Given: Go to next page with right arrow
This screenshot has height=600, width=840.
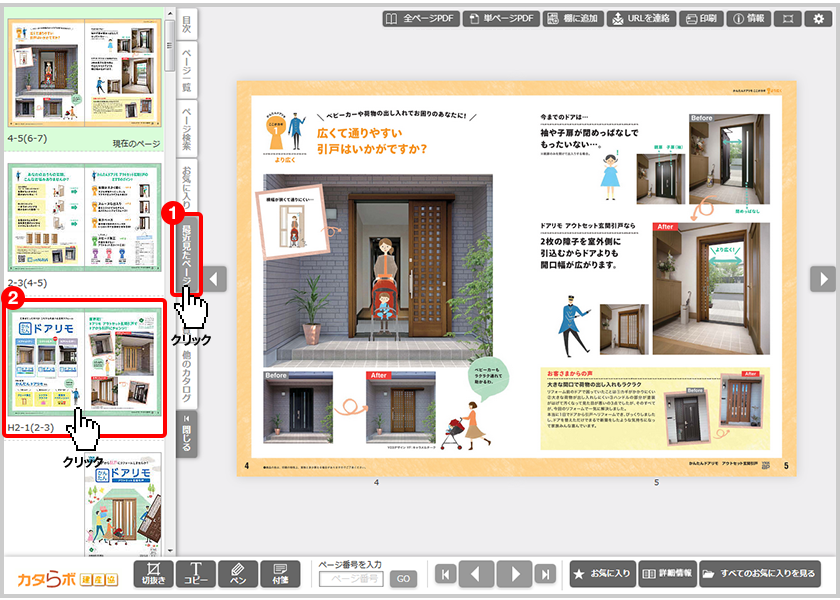Looking at the screenshot, I should point(822,279).
